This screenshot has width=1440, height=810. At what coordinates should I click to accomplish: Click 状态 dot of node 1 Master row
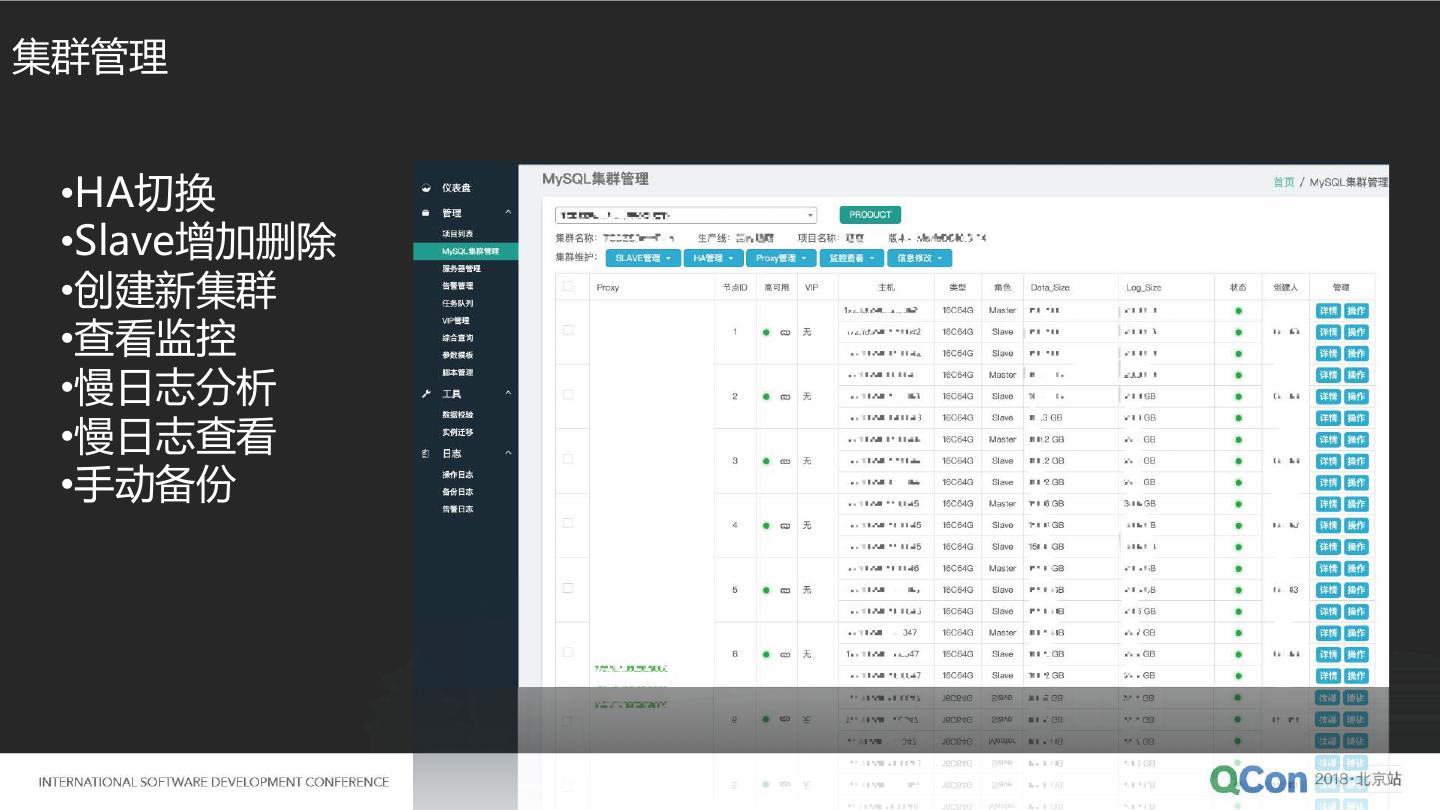[x=1238, y=311]
